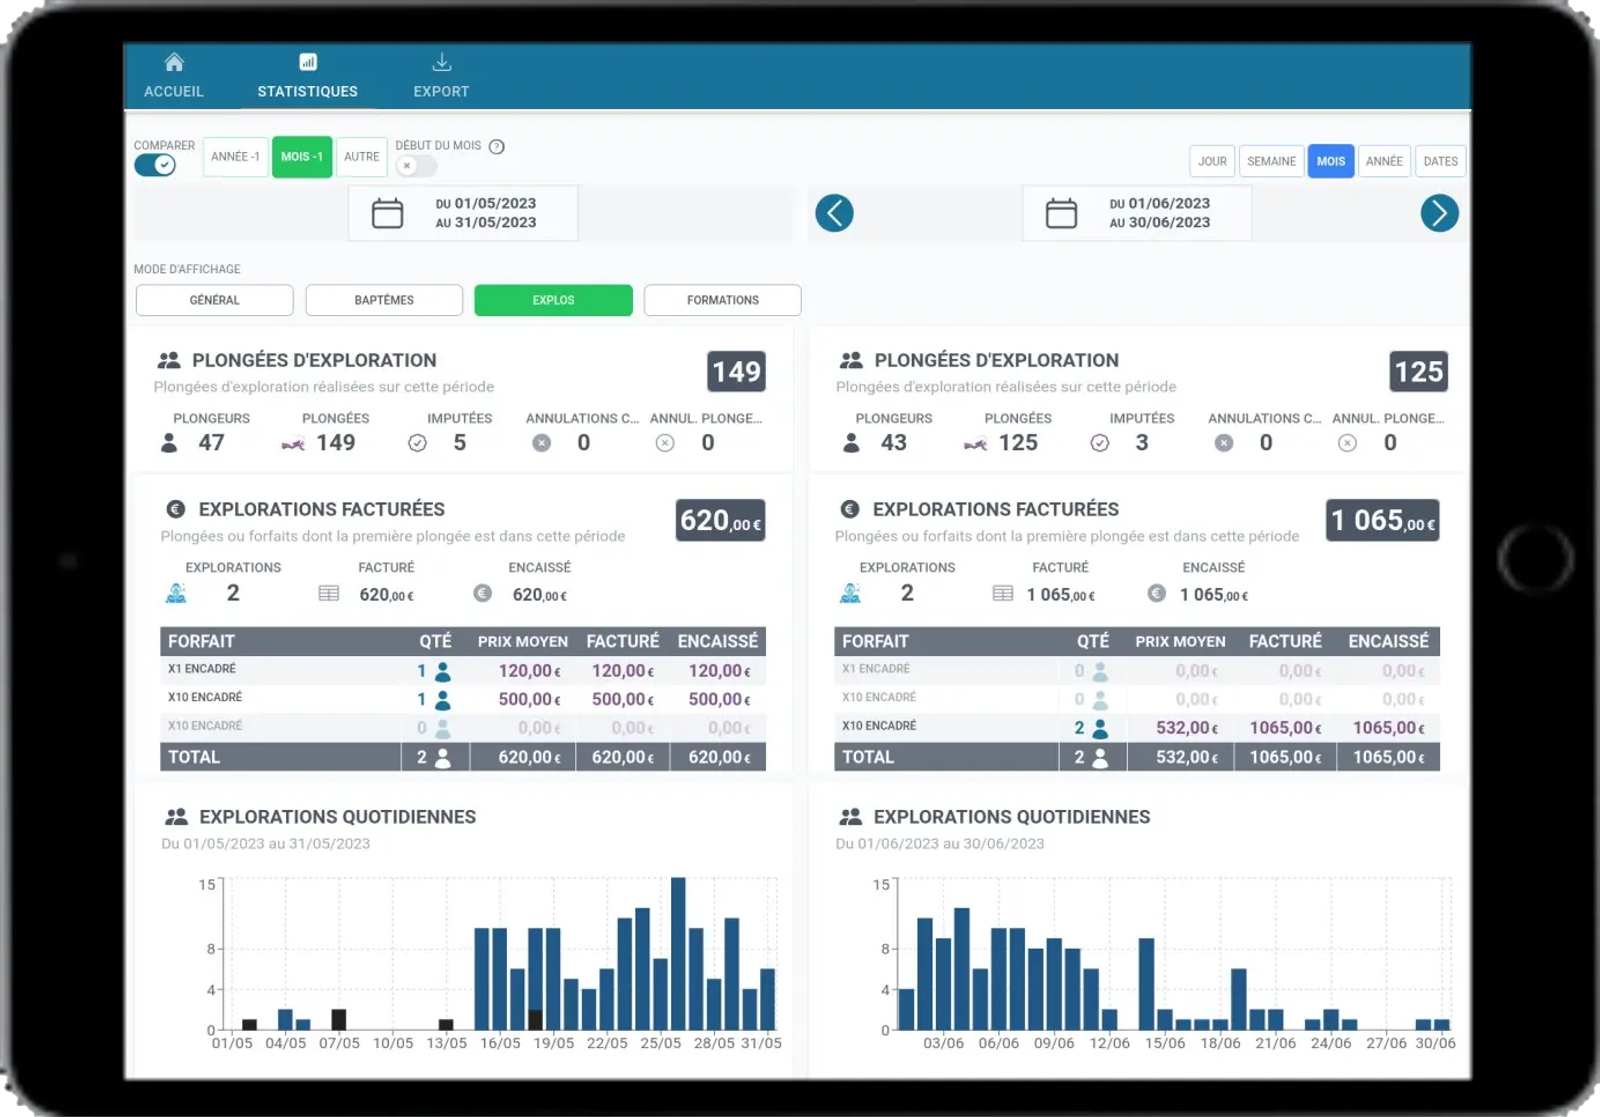Select Mois -1 comparison option
The width and height of the screenshot is (1600, 1117).
302,157
